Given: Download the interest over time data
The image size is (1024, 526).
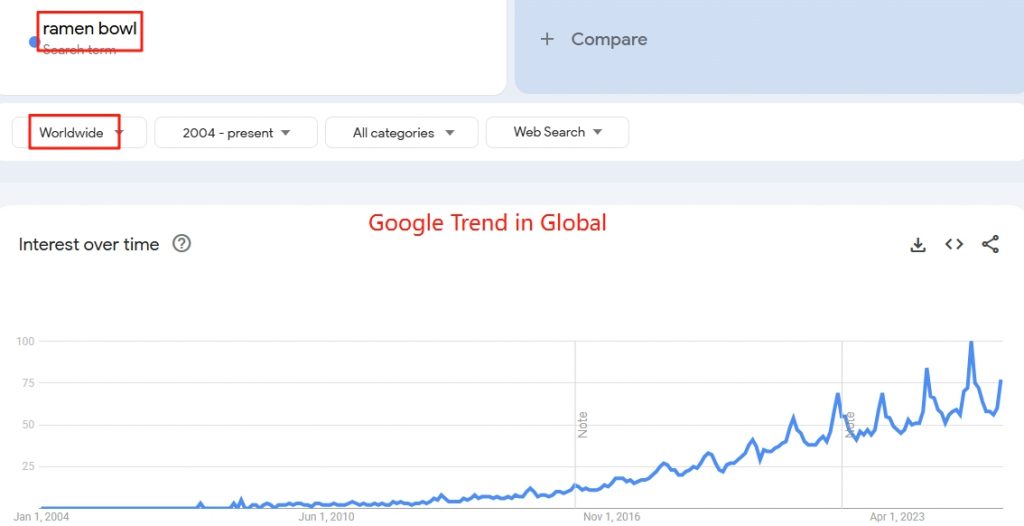Looking at the screenshot, I should coord(918,245).
